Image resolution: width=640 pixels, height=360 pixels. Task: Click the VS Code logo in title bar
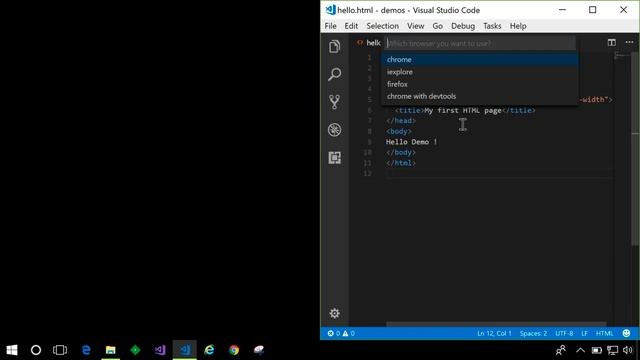tap(330, 10)
